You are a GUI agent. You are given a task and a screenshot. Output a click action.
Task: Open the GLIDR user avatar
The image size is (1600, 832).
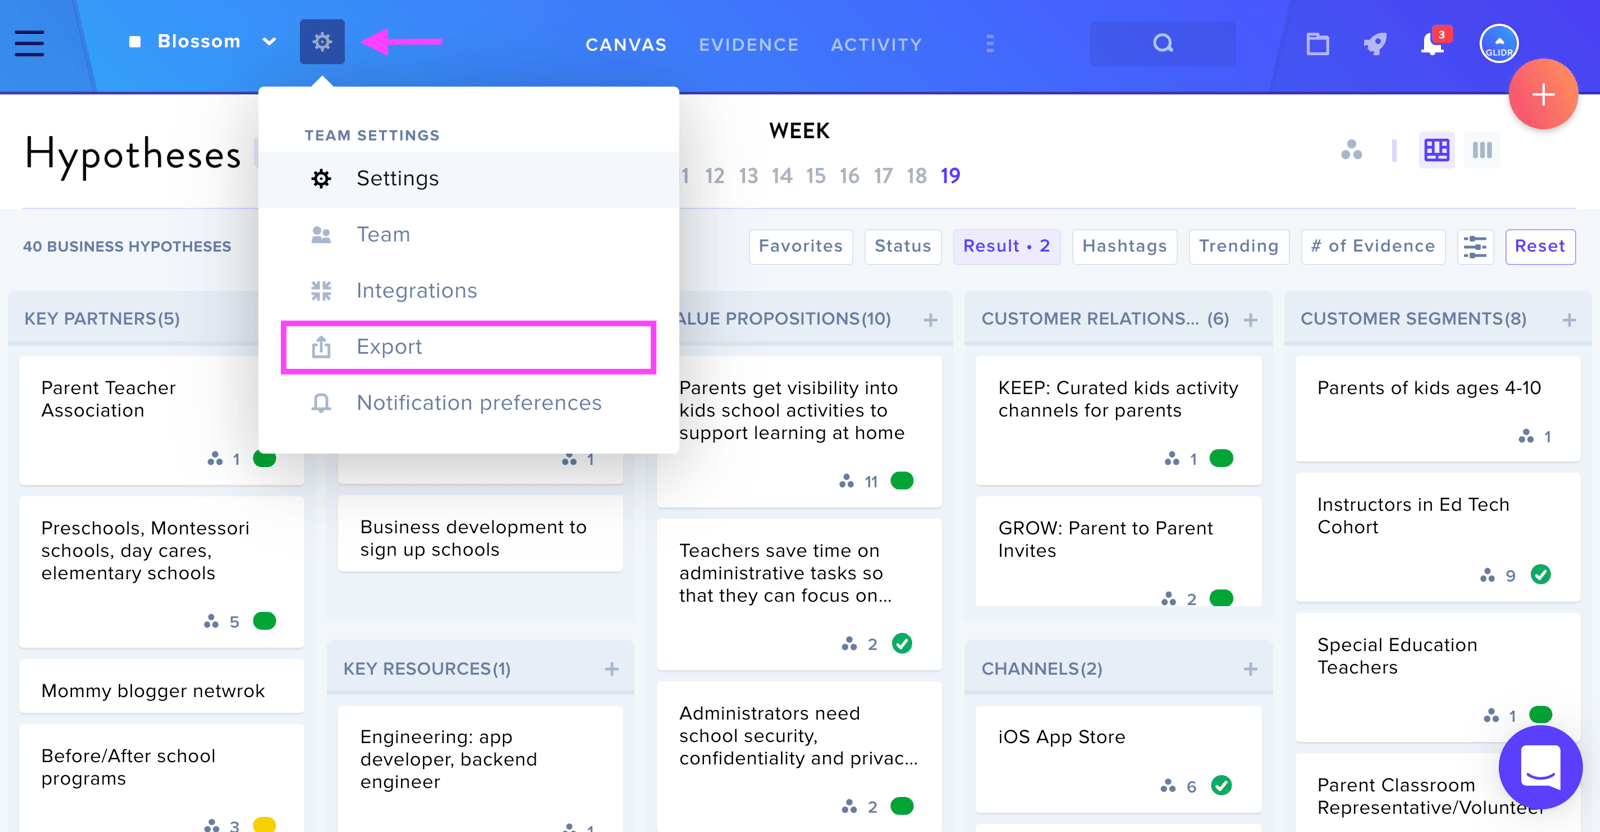click(1499, 43)
